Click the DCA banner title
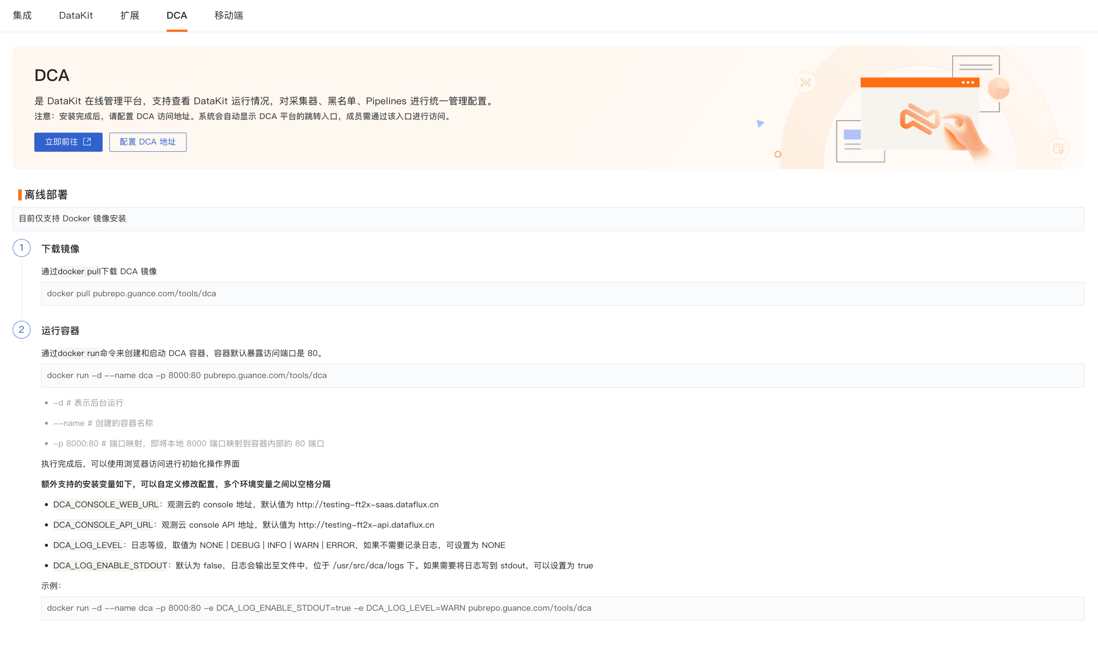Image resolution: width=1098 pixels, height=662 pixels. (x=52, y=75)
